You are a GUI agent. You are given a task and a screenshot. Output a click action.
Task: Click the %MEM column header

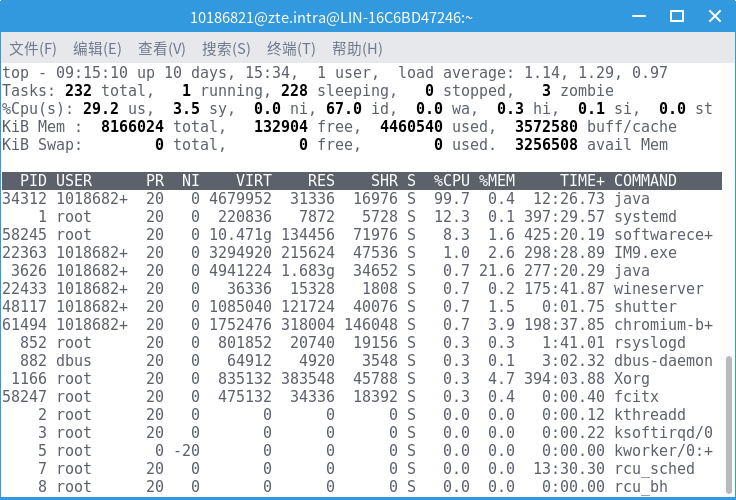coord(497,181)
